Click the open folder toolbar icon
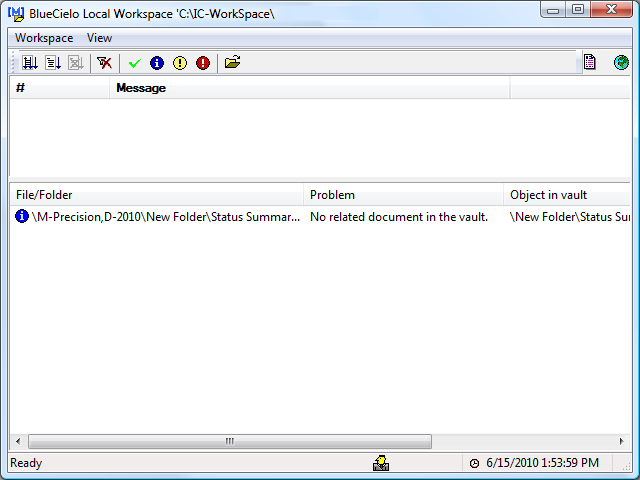Viewport: 640px width, 480px height. (x=232, y=63)
